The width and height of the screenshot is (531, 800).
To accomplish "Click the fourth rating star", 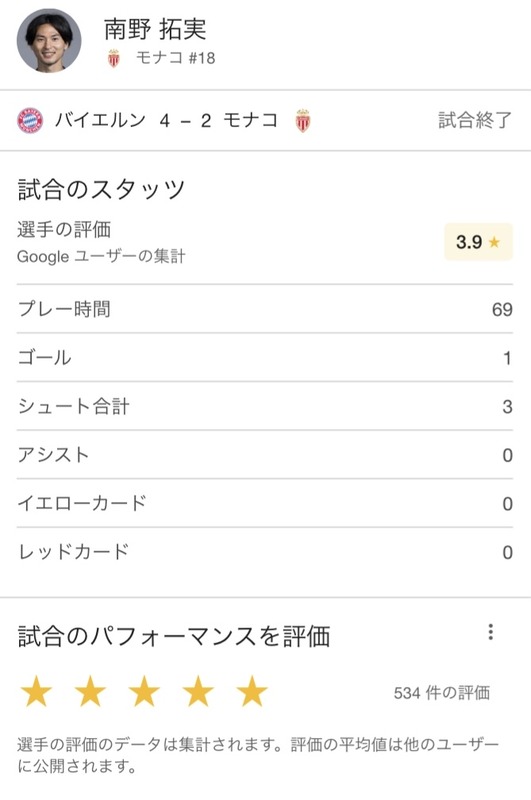I will [x=198, y=691].
